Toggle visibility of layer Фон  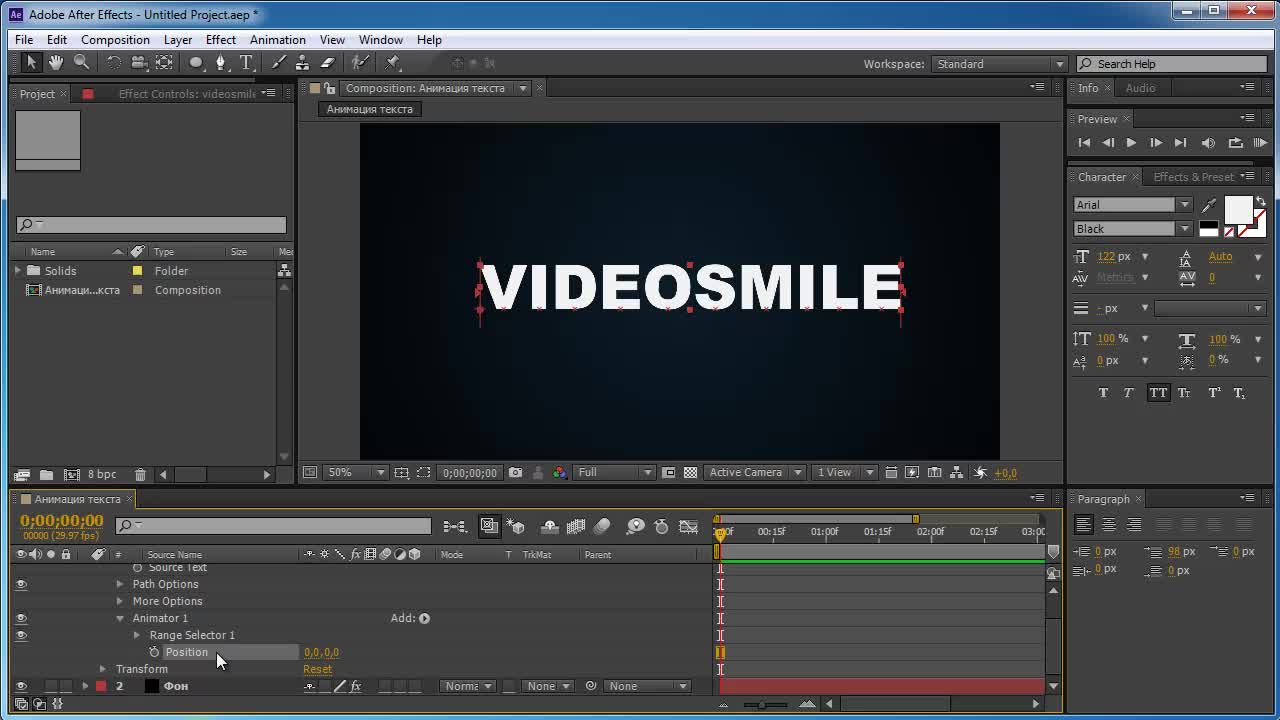click(x=21, y=686)
